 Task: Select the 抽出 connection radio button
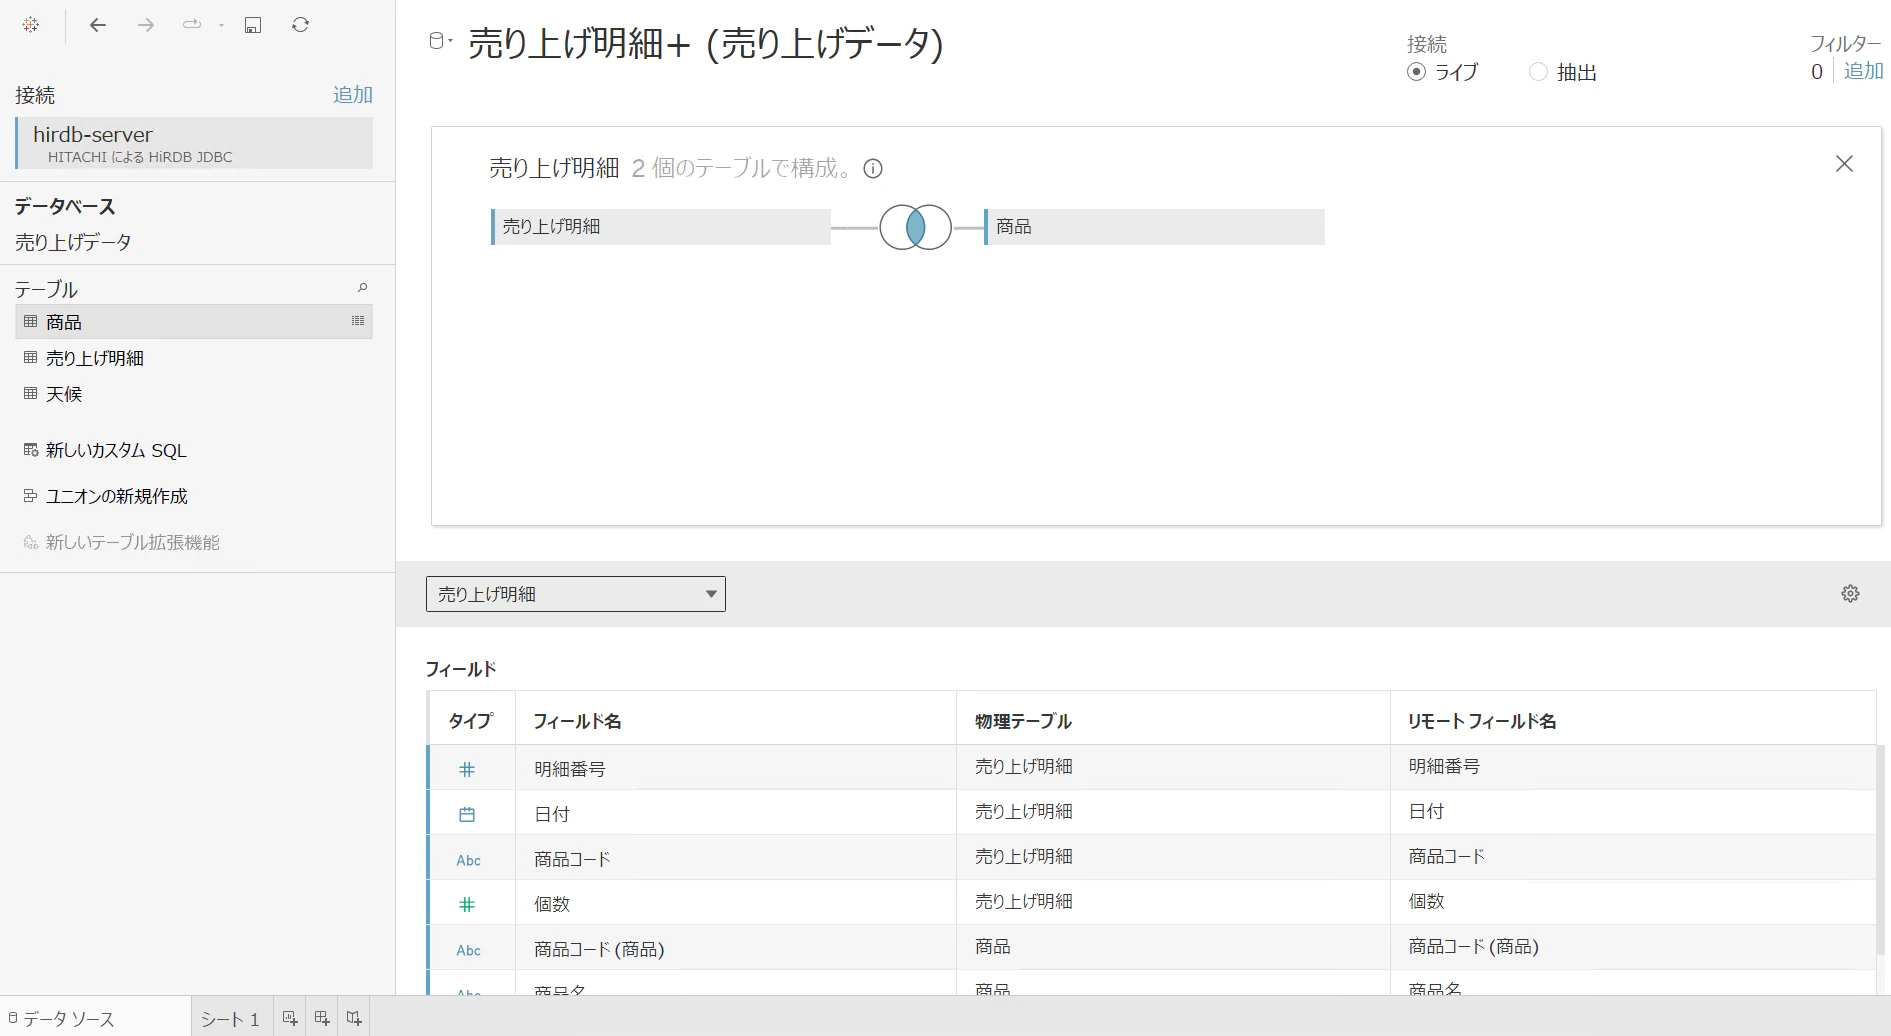tap(1538, 72)
